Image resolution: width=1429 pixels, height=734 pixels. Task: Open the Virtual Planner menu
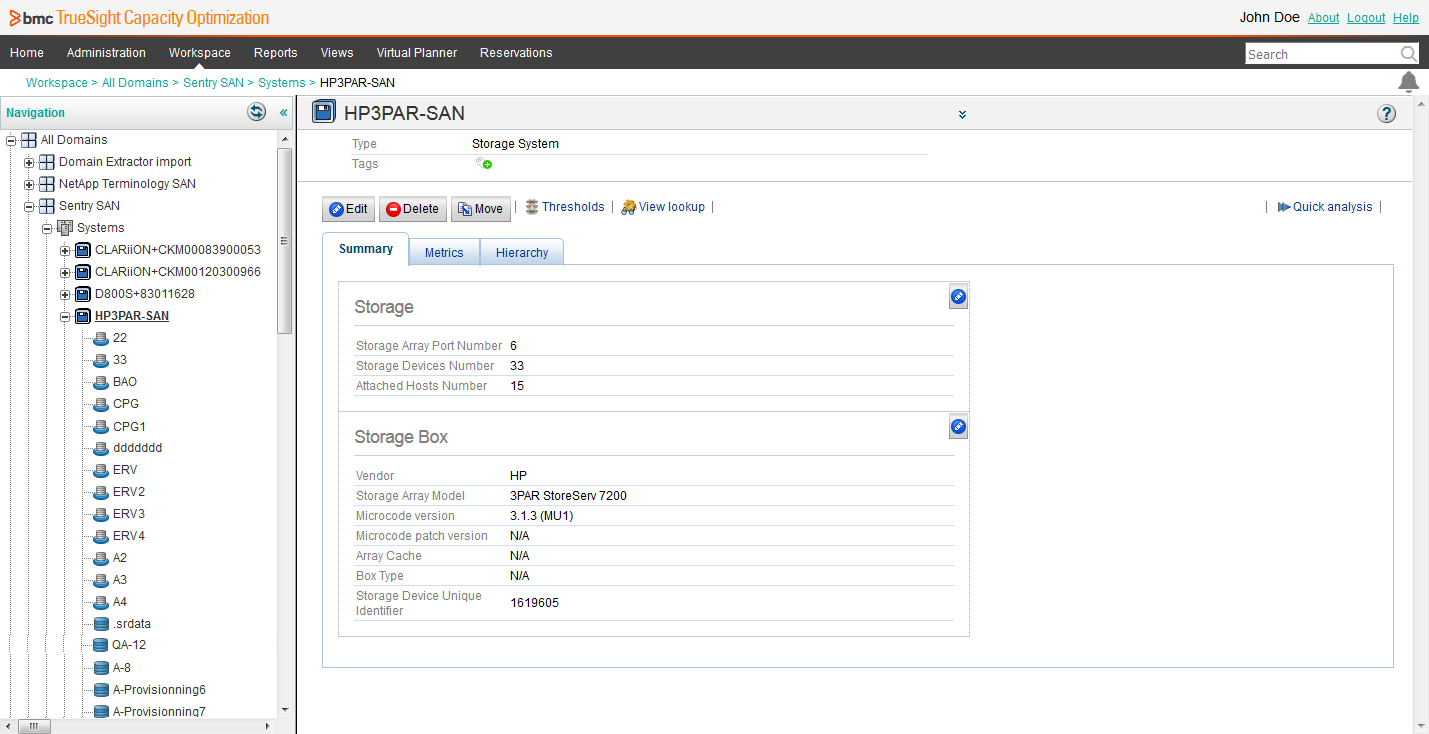coord(417,53)
